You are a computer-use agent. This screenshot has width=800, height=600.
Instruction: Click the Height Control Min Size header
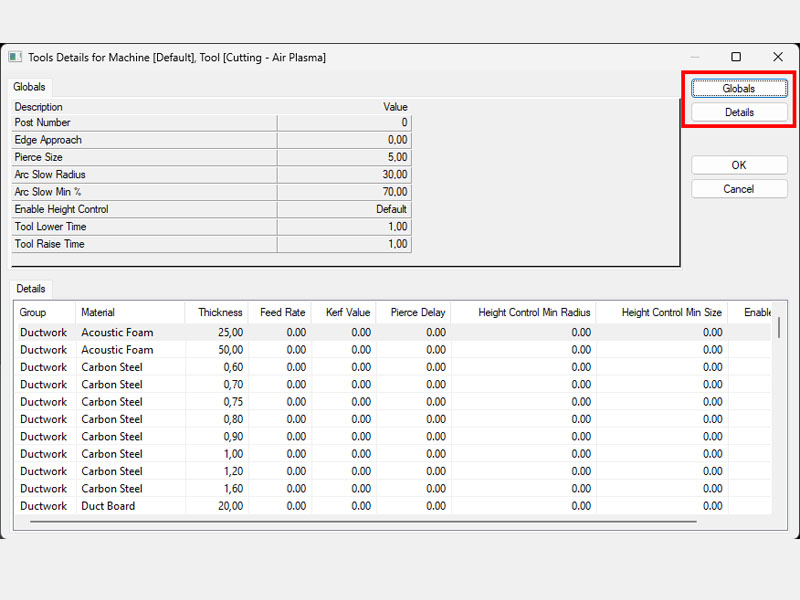(662, 312)
